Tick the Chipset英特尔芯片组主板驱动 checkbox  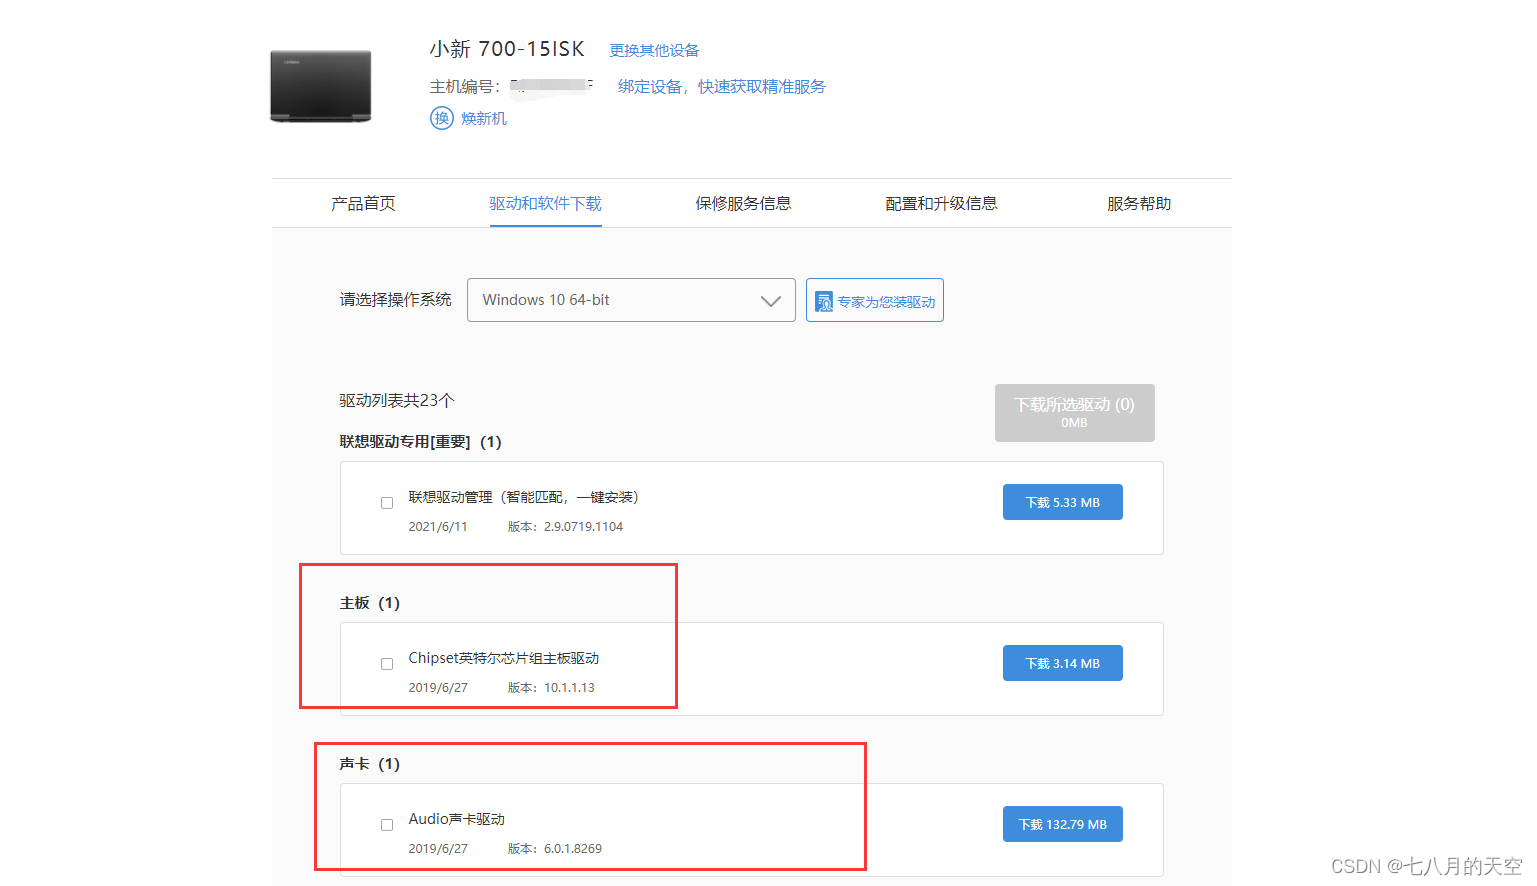(387, 664)
